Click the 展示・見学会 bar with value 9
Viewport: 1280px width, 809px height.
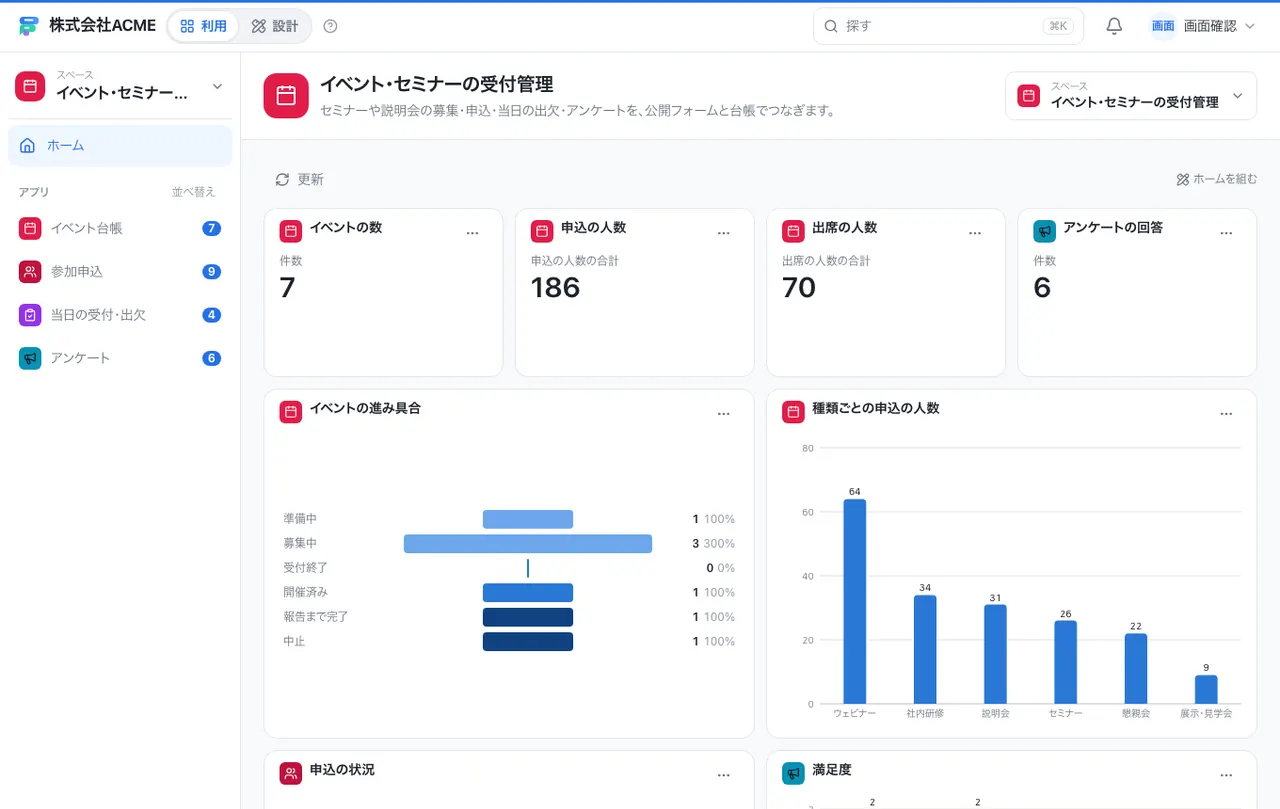click(1206, 690)
